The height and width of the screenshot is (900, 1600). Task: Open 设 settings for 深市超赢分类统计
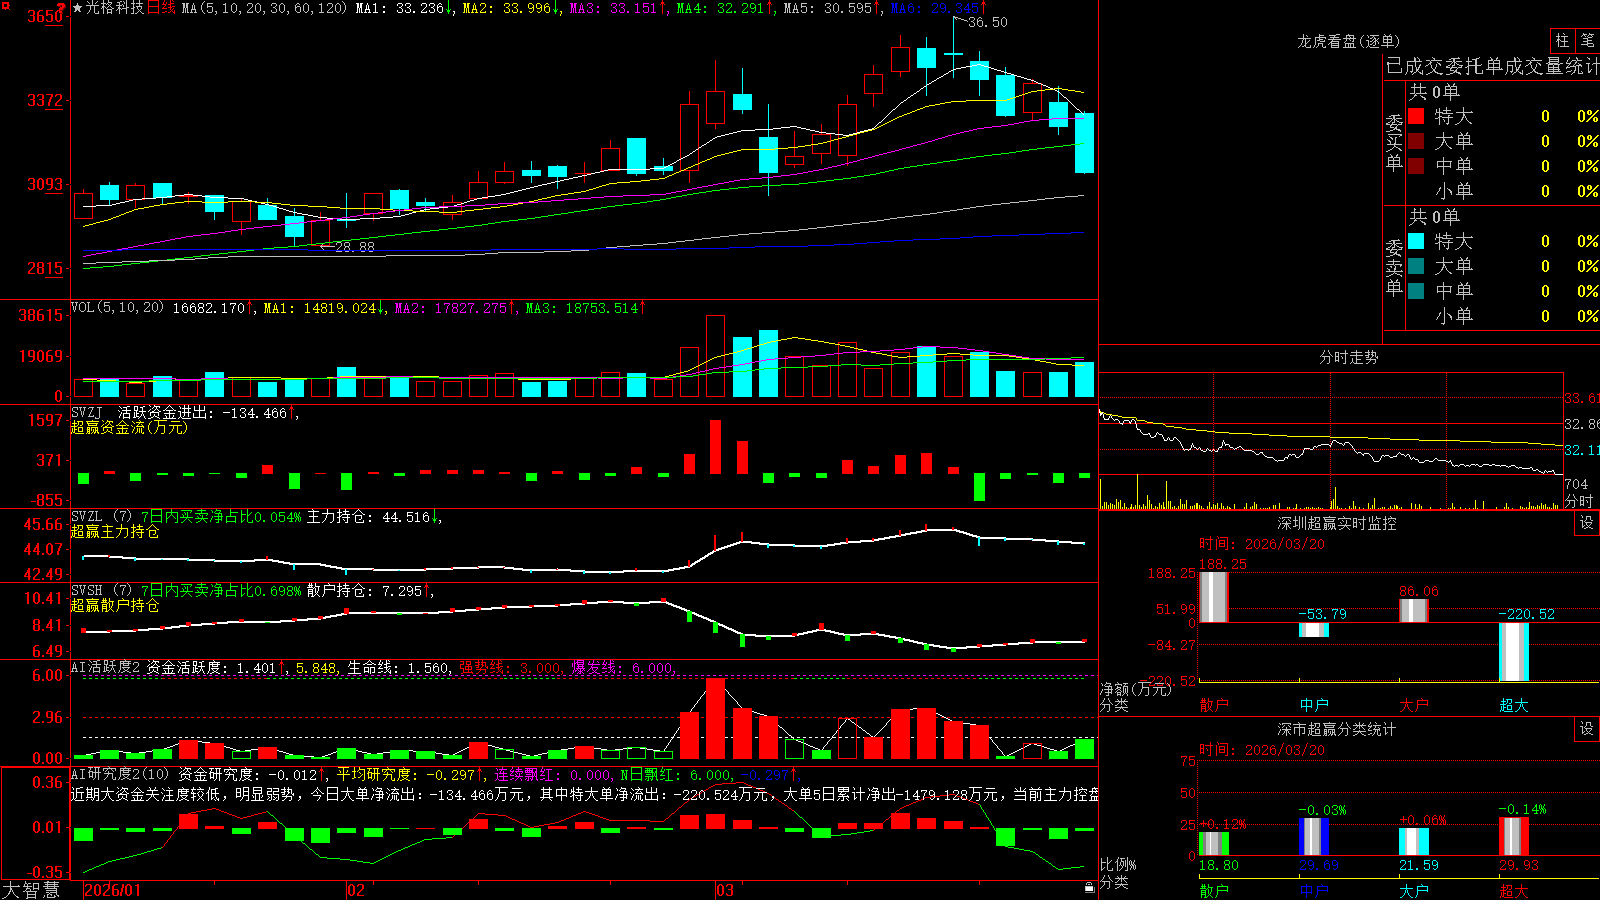tap(1587, 729)
